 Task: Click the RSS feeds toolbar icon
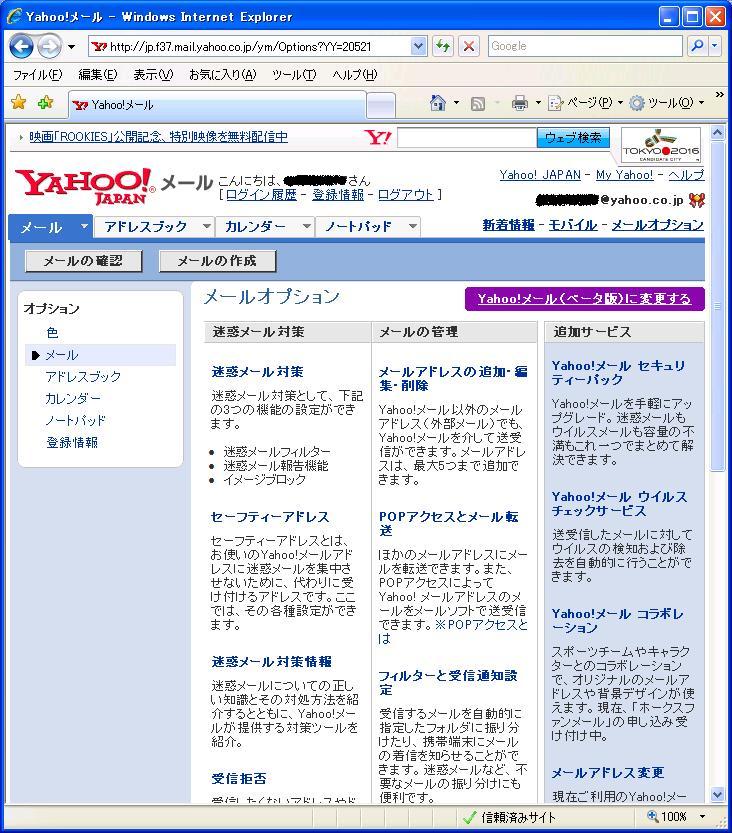pos(478,103)
